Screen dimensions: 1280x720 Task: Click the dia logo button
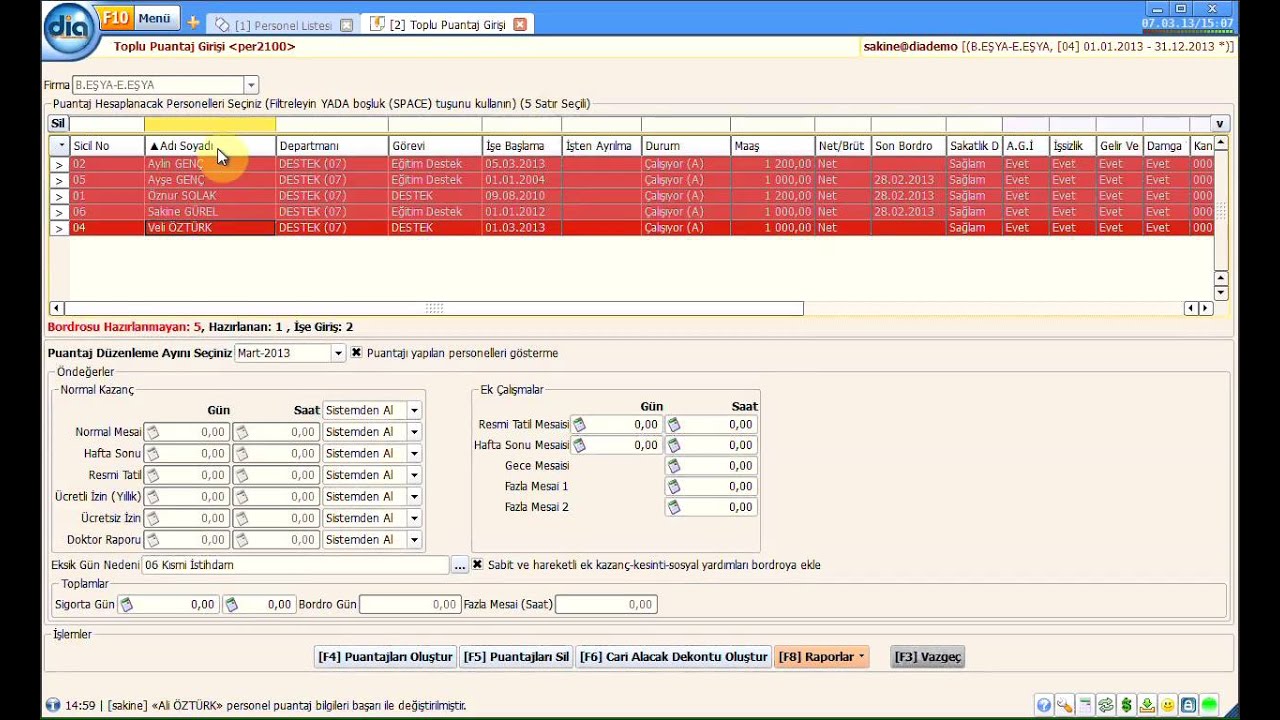tap(70, 28)
